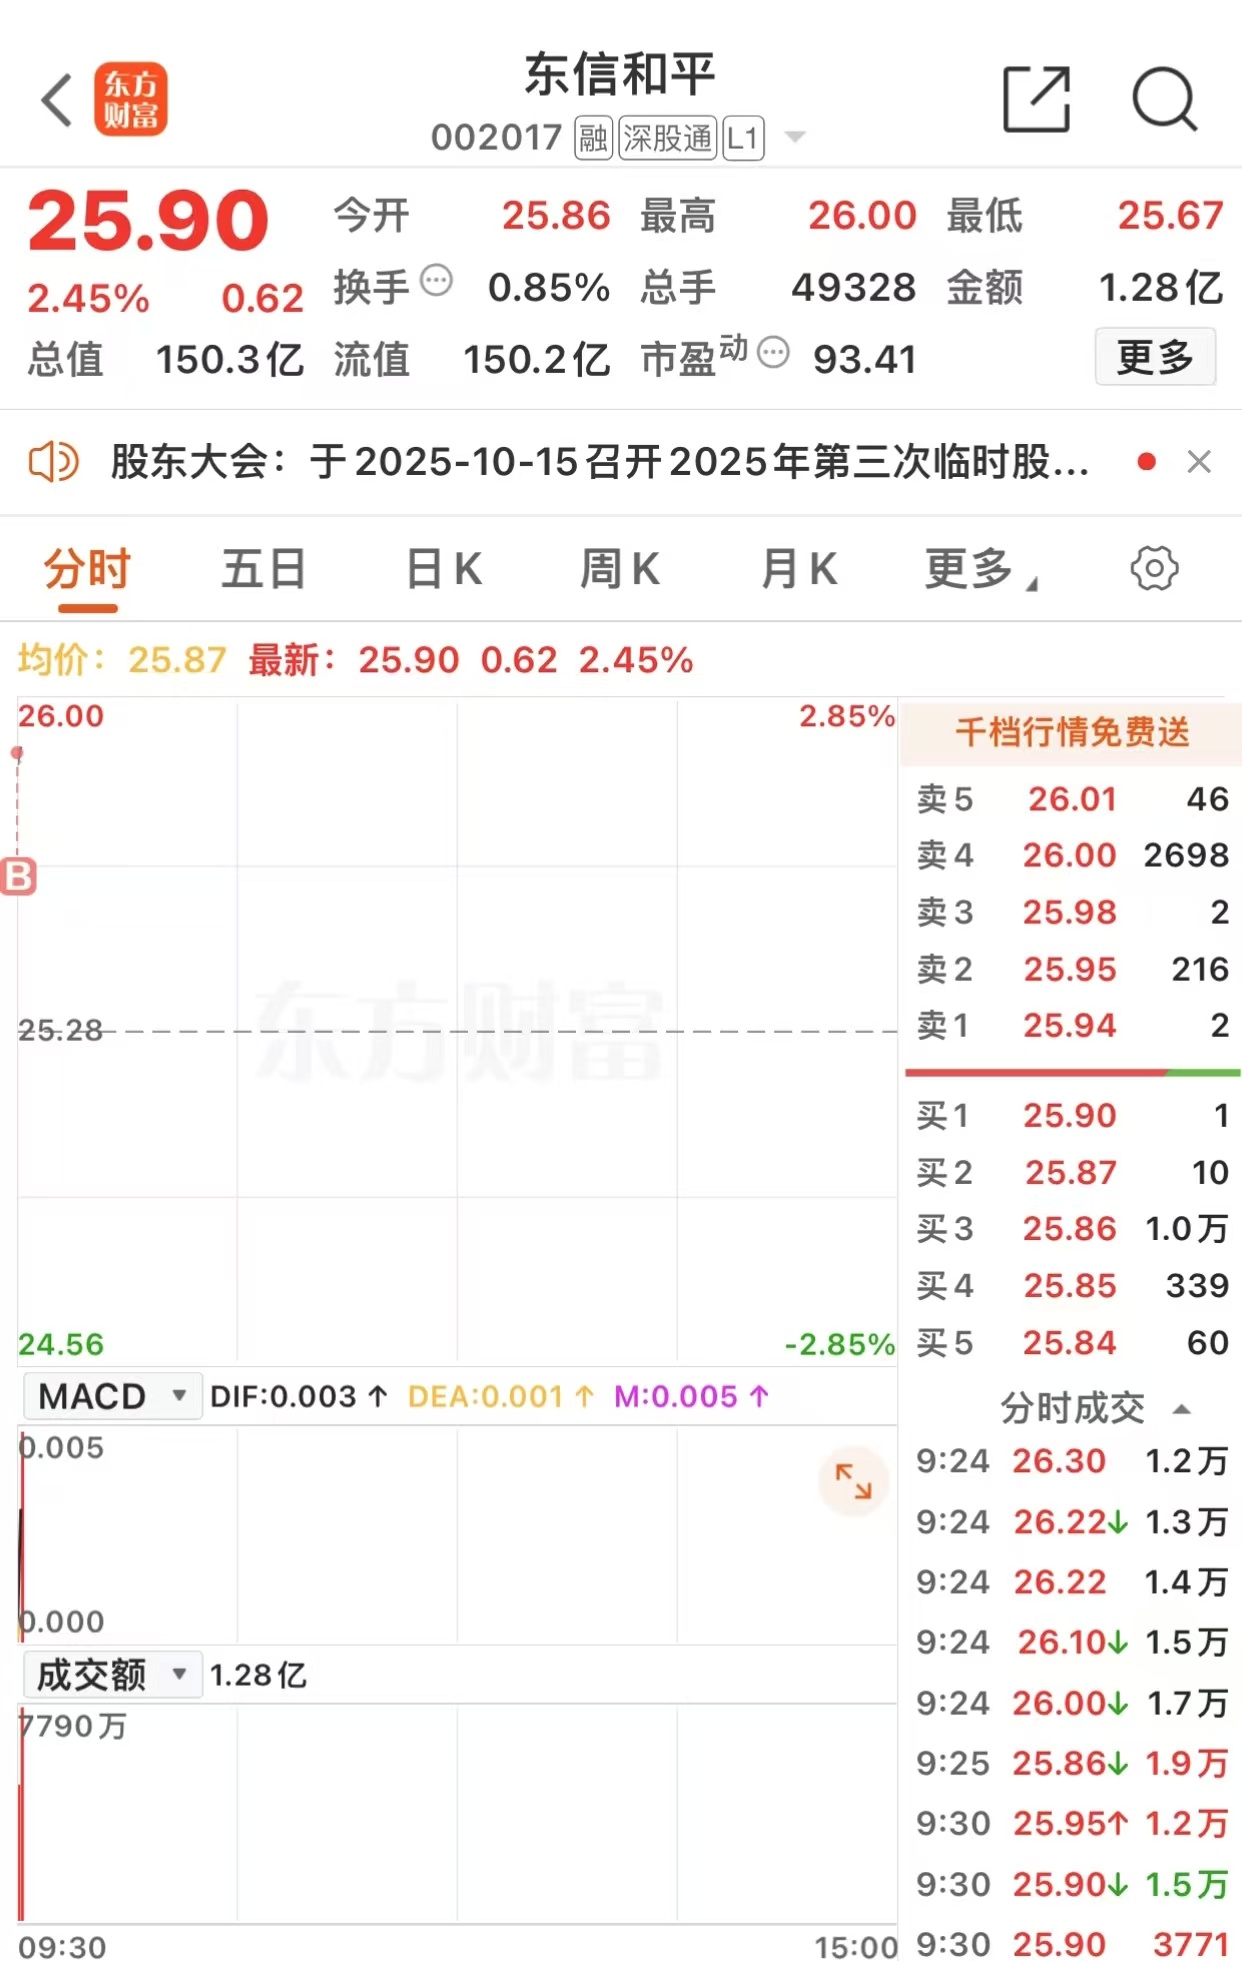The width and height of the screenshot is (1242, 1961).
Task: Tap the red notification dot
Action: (1147, 462)
